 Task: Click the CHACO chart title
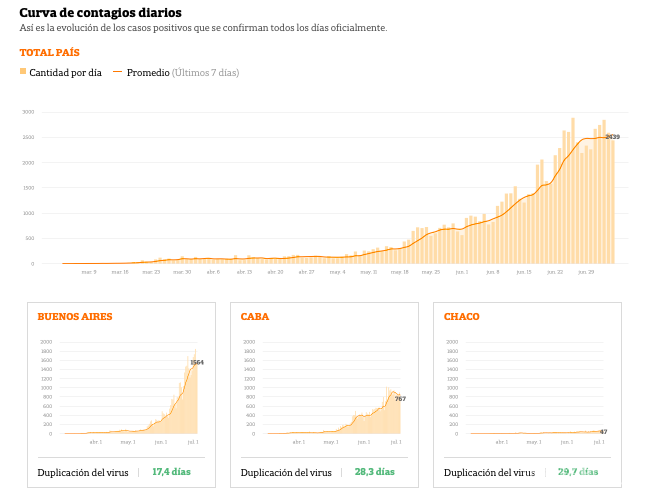462,317
